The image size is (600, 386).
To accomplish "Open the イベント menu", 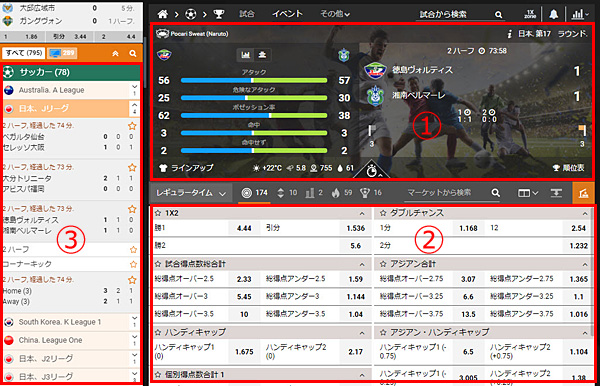I will 287,14.
